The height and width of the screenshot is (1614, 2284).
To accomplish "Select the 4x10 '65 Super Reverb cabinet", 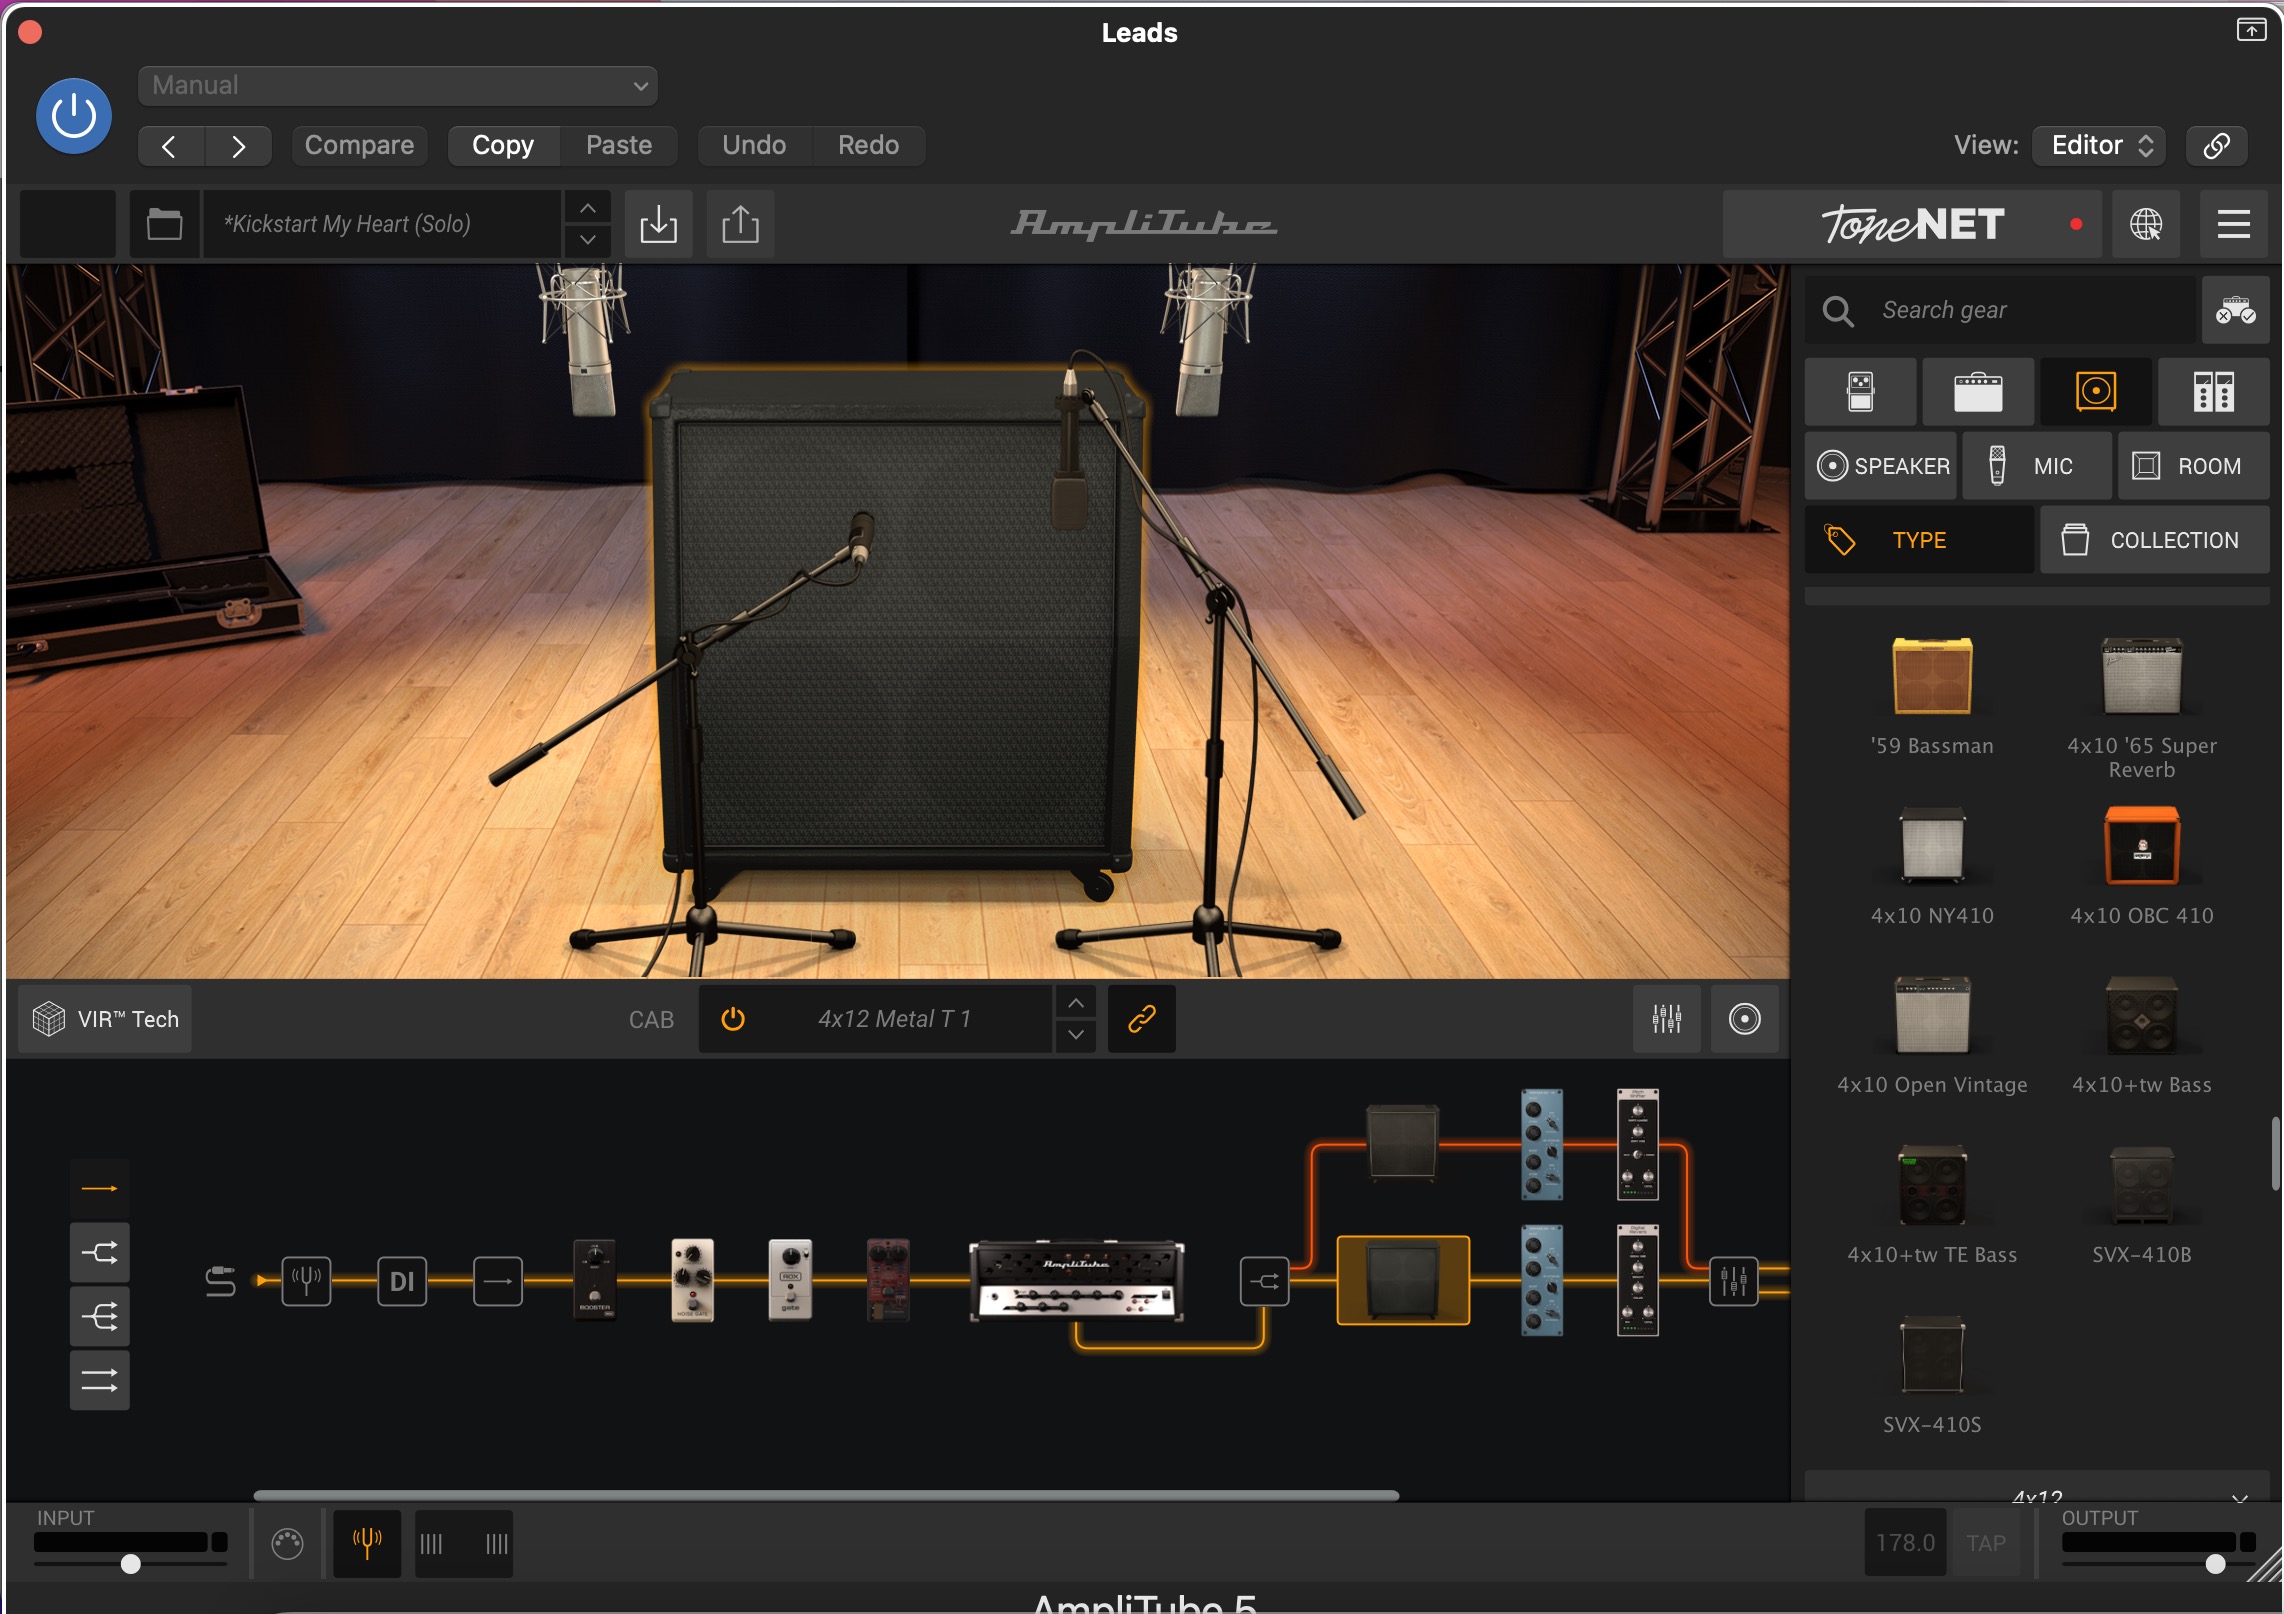I will (2141, 708).
